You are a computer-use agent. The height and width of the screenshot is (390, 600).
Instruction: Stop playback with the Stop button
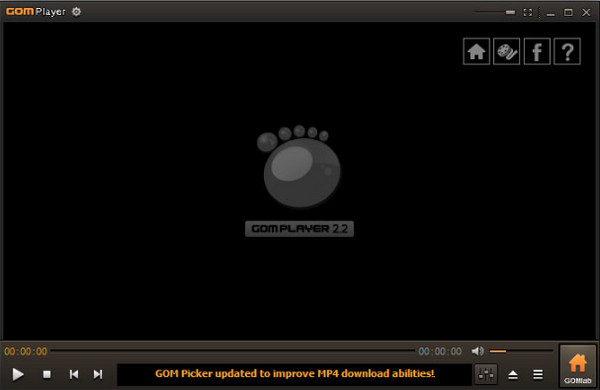(47, 374)
